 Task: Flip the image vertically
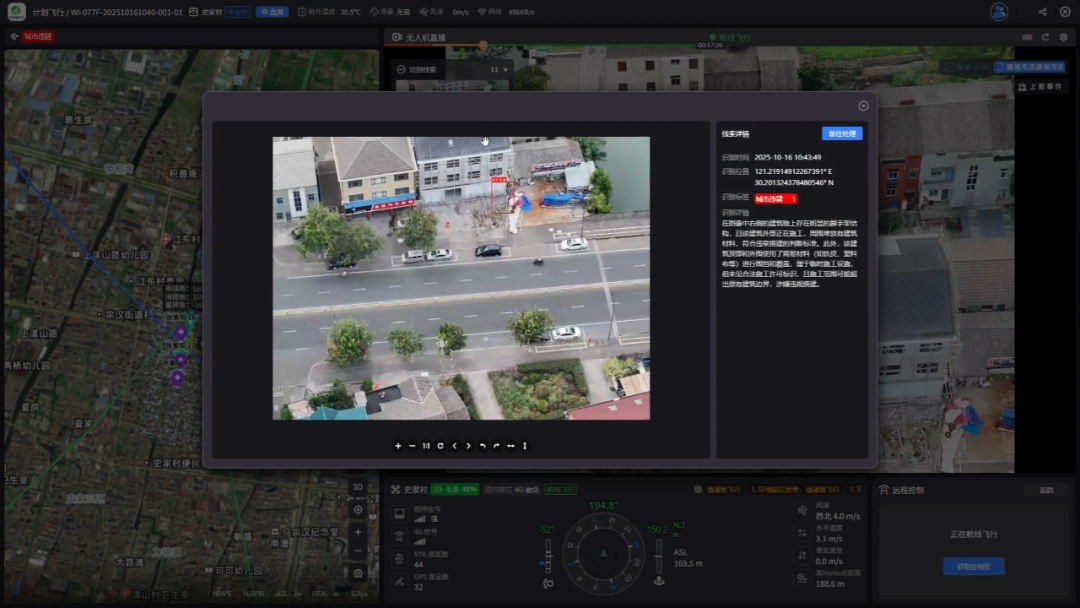point(524,446)
